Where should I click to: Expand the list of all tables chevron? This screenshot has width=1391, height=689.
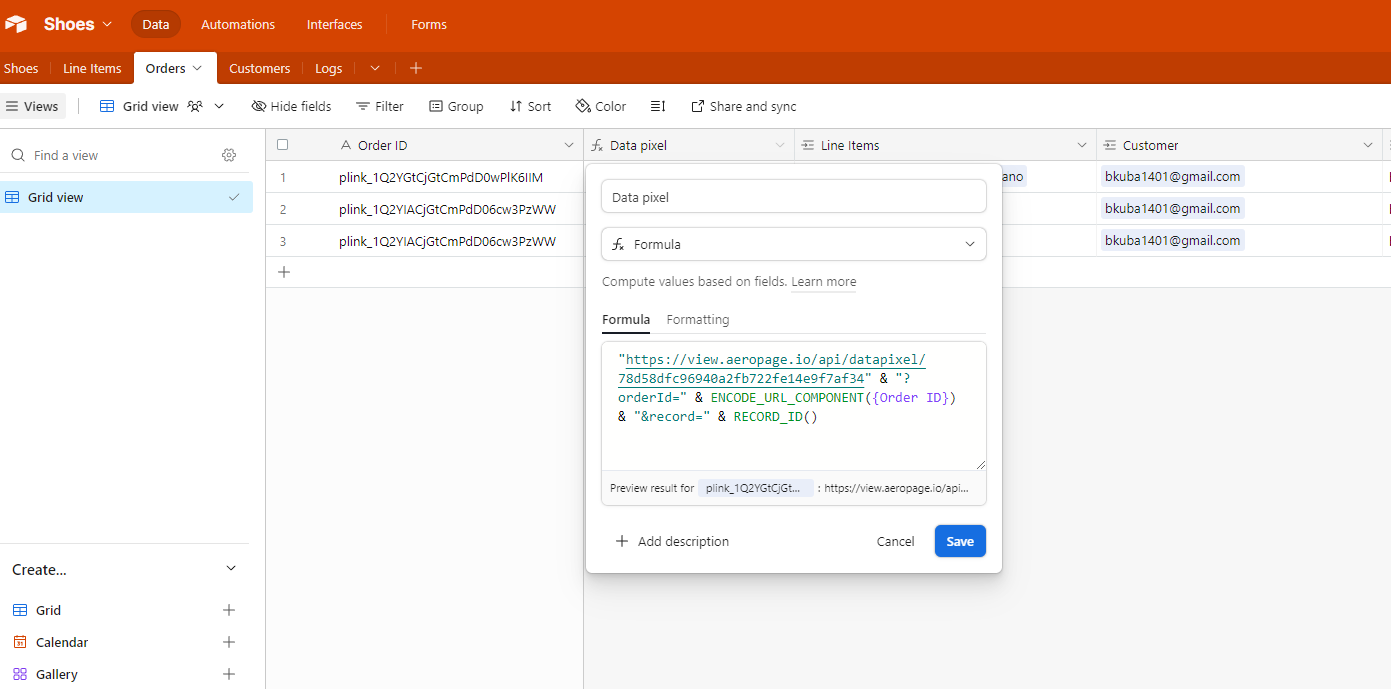pyautogui.click(x=375, y=68)
